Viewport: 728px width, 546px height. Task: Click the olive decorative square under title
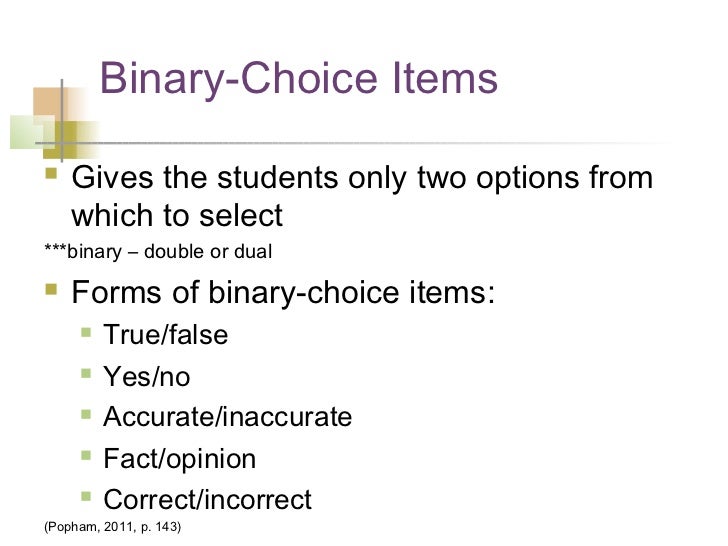[x=60, y=139]
